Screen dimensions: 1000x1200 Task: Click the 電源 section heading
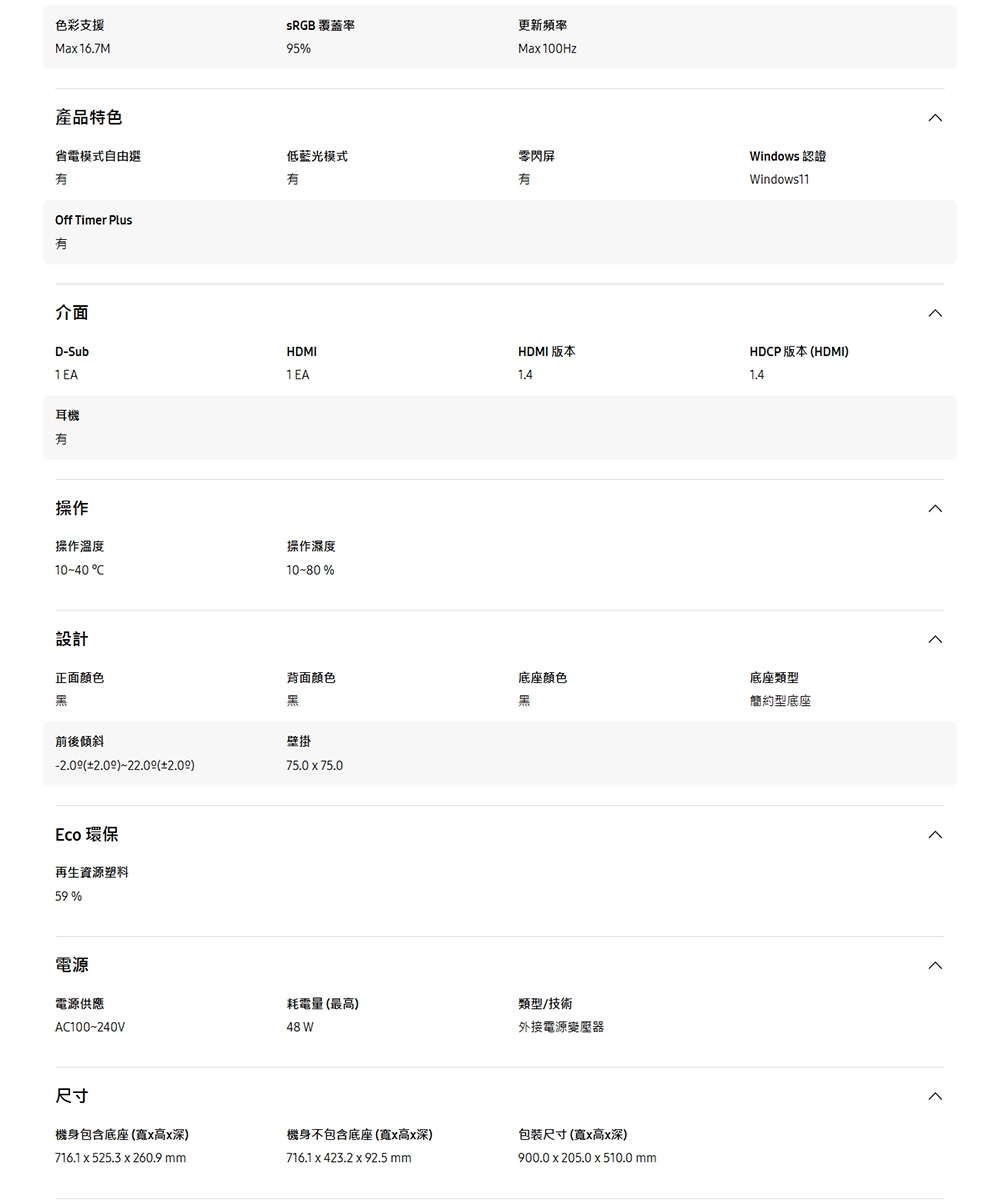72,965
